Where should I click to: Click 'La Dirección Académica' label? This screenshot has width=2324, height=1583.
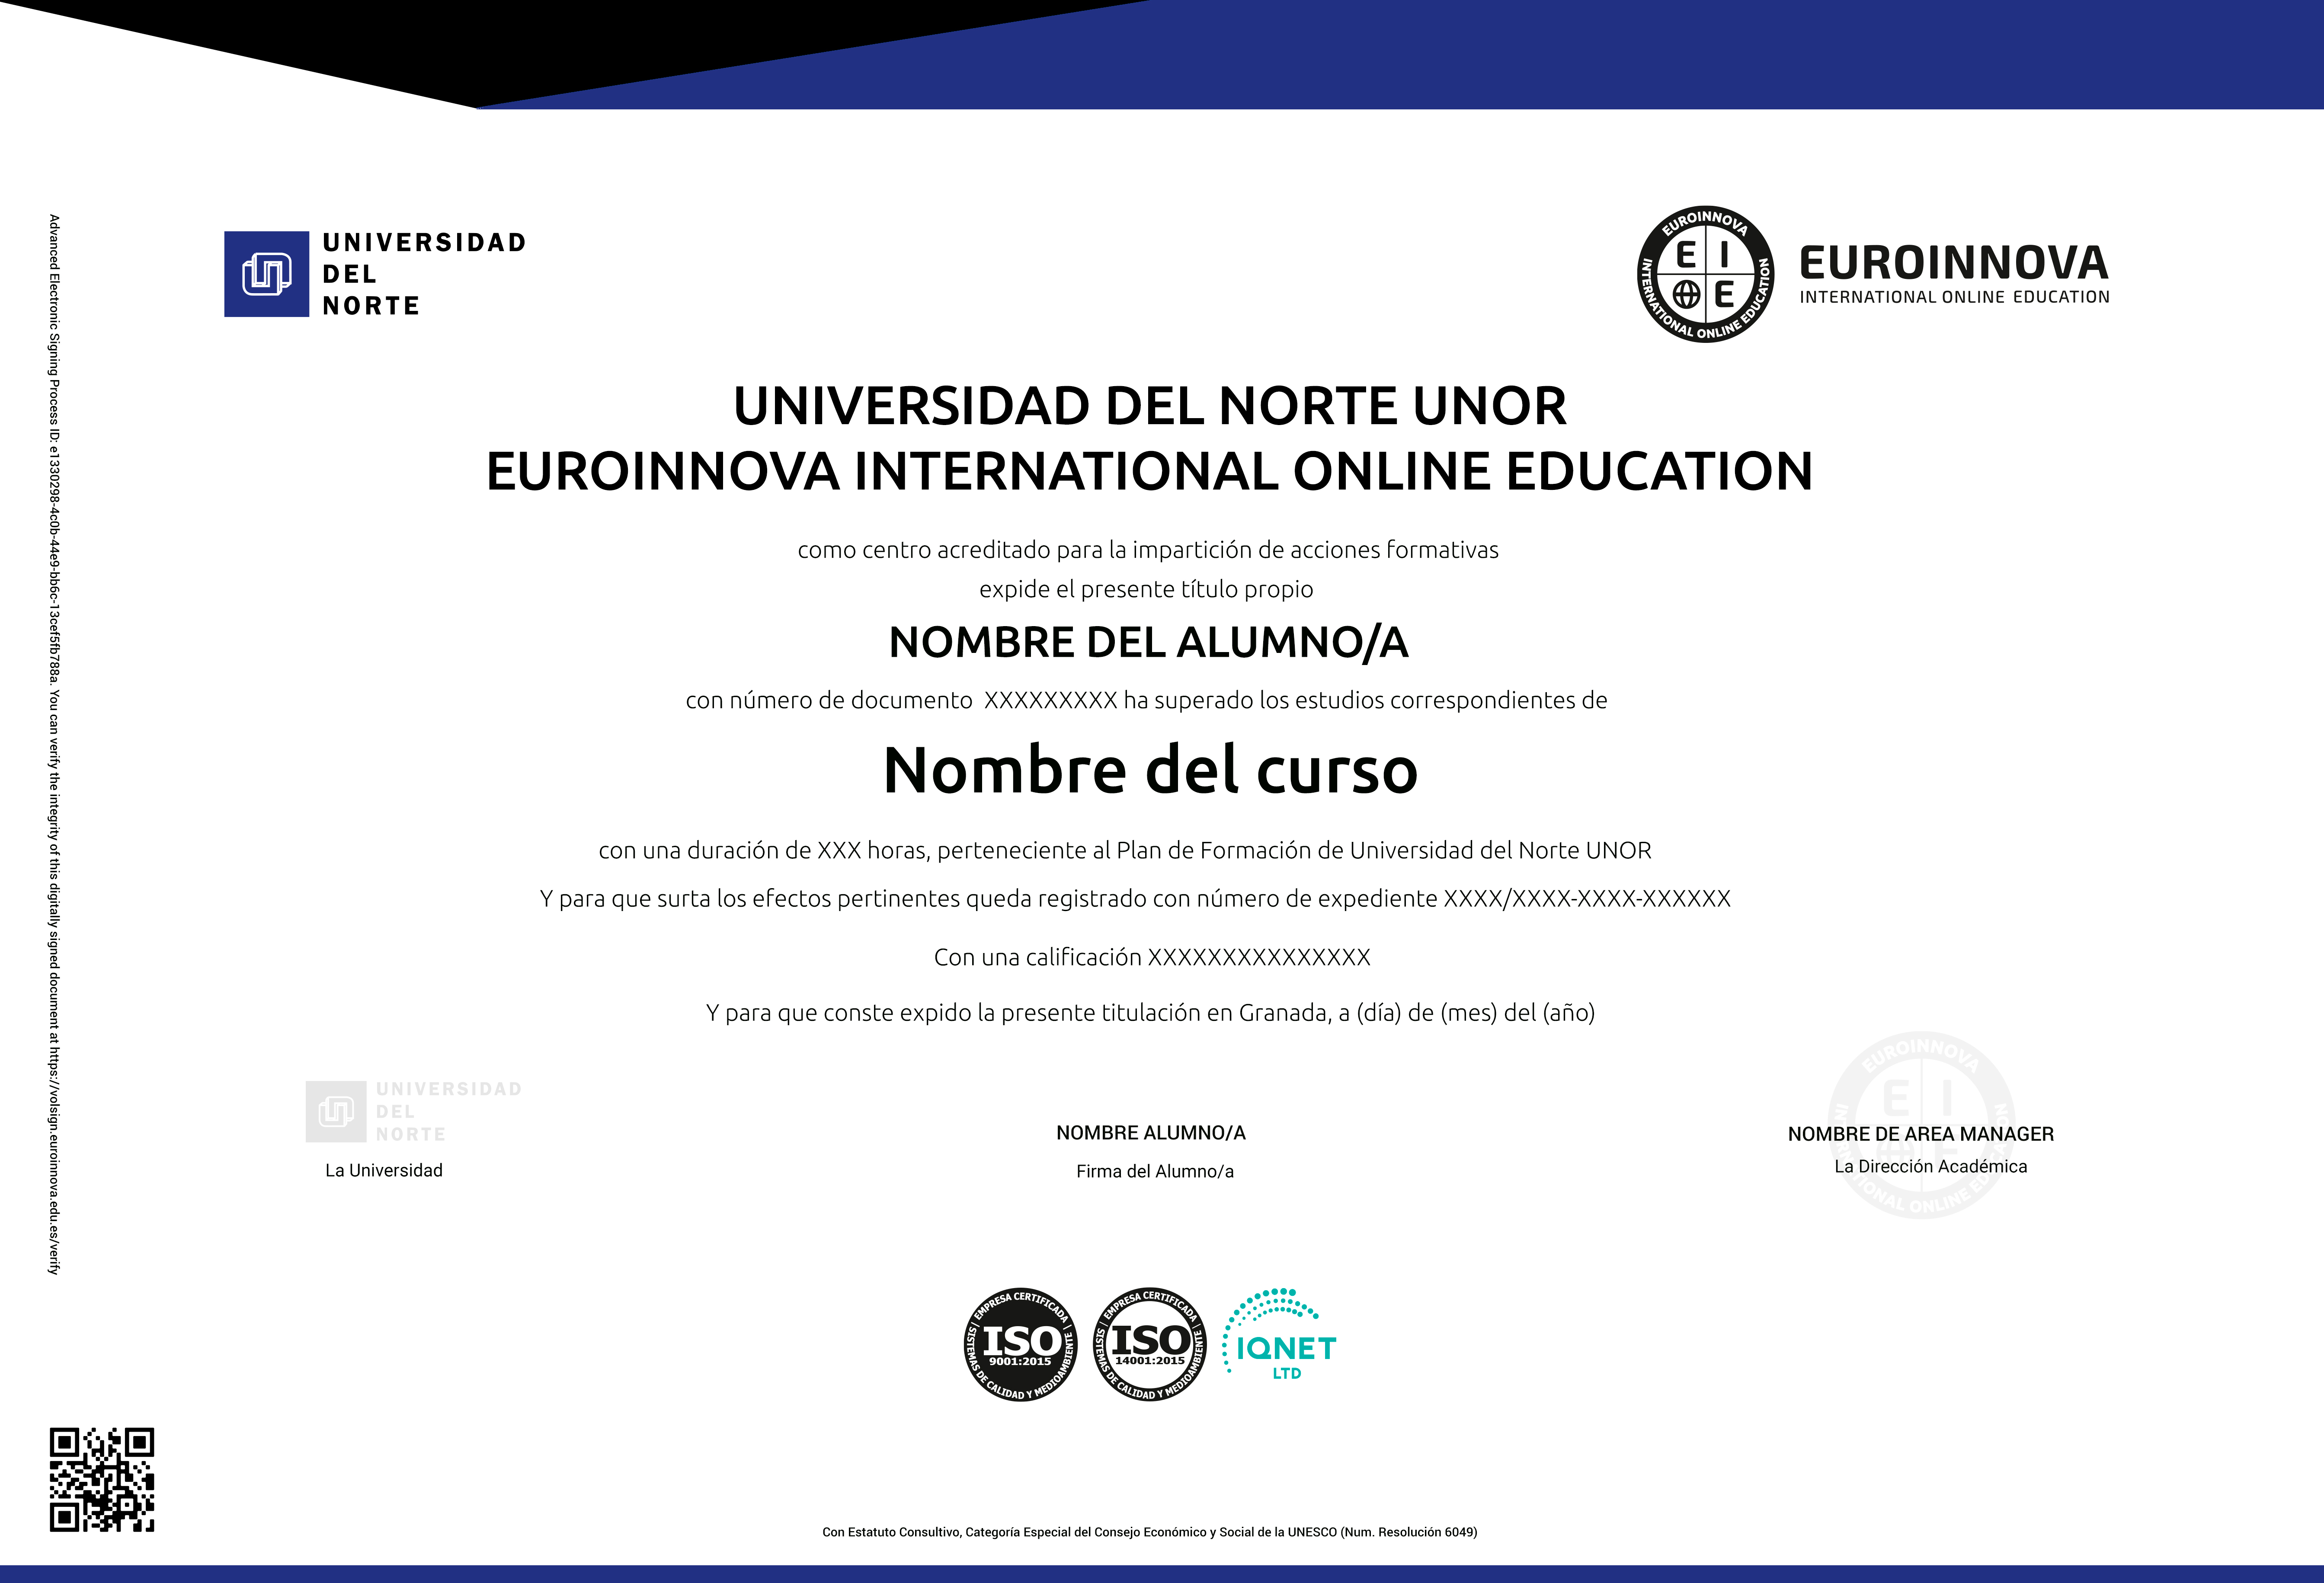[x=1931, y=1166]
